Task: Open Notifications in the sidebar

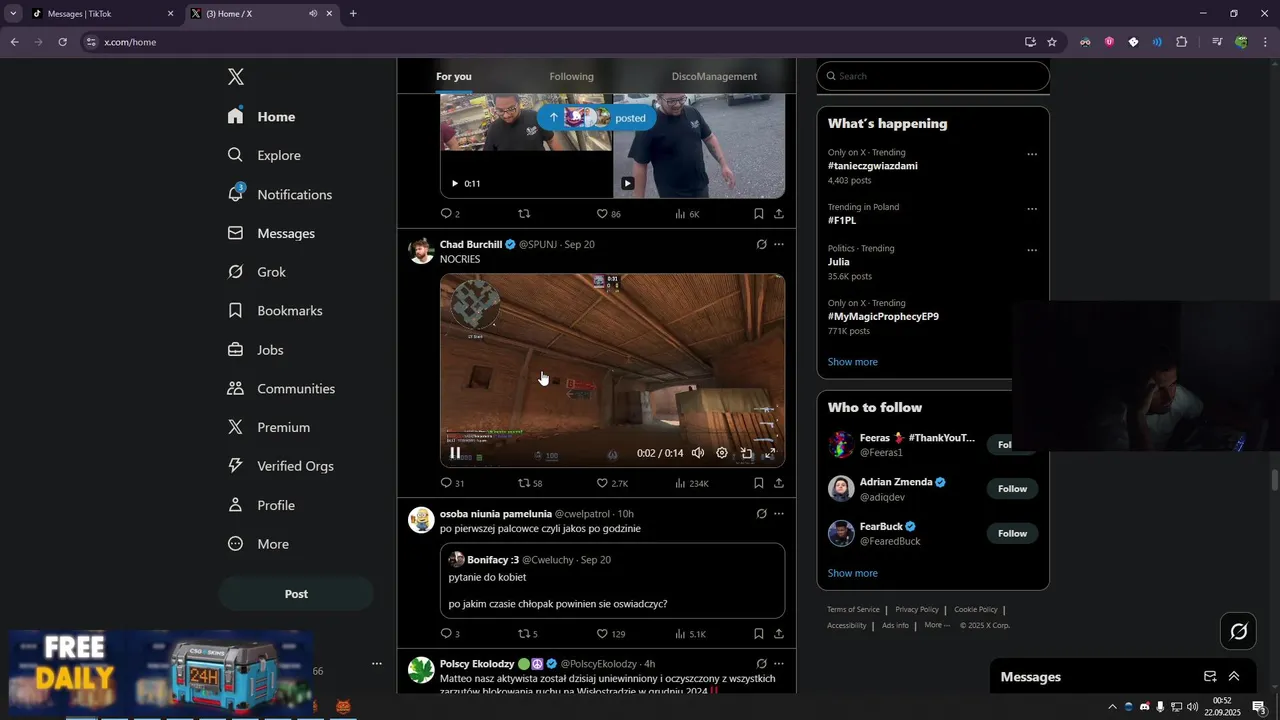Action: click(280, 194)
